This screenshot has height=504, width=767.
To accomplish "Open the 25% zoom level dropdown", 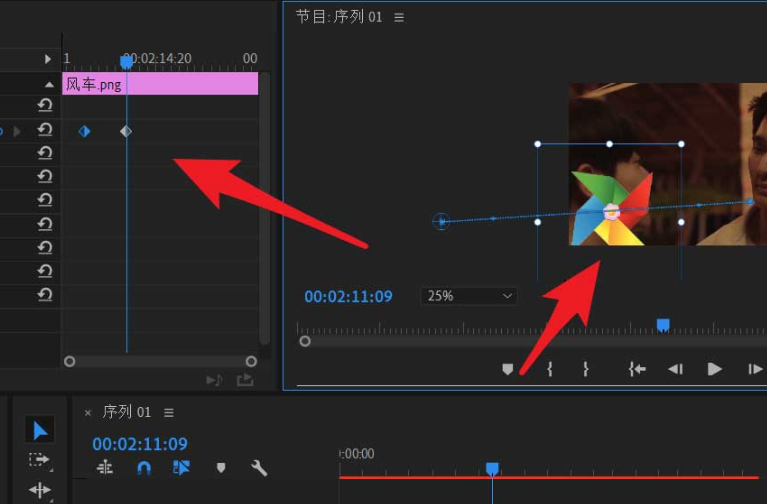I will click(x=469, y=296).
